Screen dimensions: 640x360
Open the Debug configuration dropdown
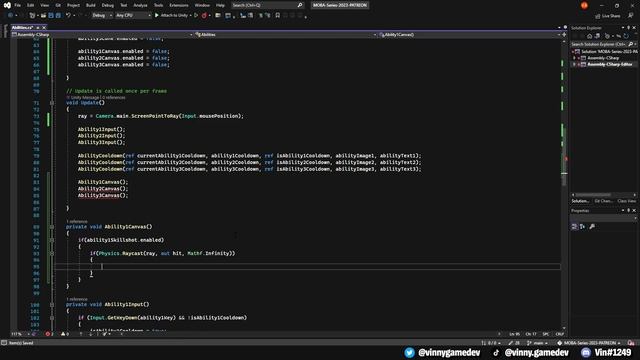point(102,16)
